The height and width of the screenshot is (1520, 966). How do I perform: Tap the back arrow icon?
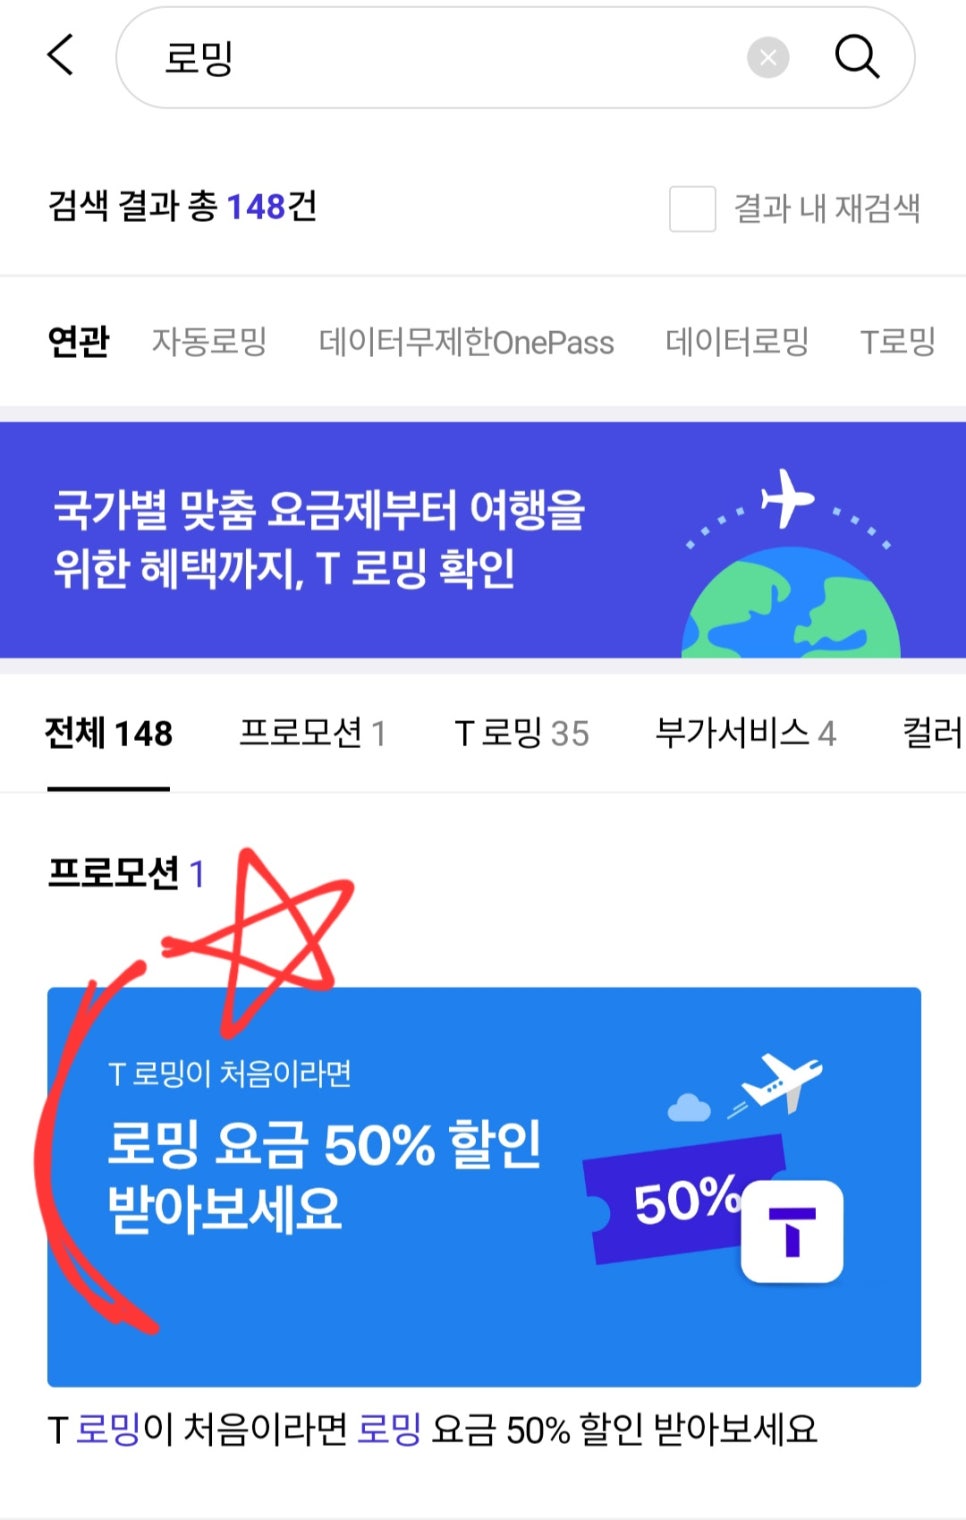[x=61, y=55]
